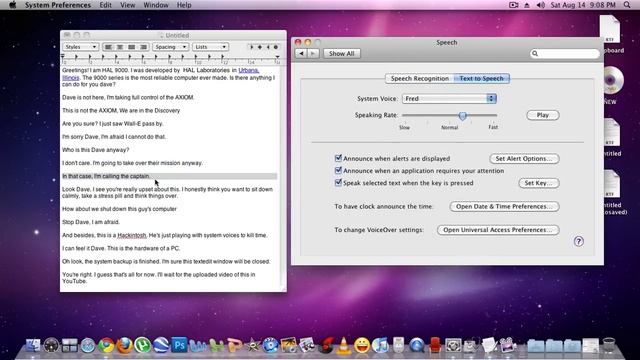Image resolution: width=640 pixels, height=360 pixels.
Task: Click Show All preferences button
Action: 342,53
